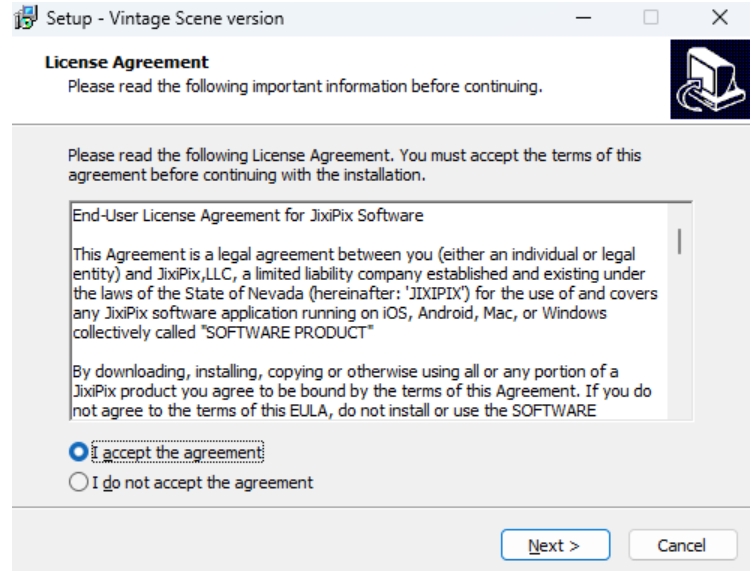Image resolution: width=751 pixels, height=571 pixels.
Task: Choose I do not accept the agreement
Action: click(79, 482)
